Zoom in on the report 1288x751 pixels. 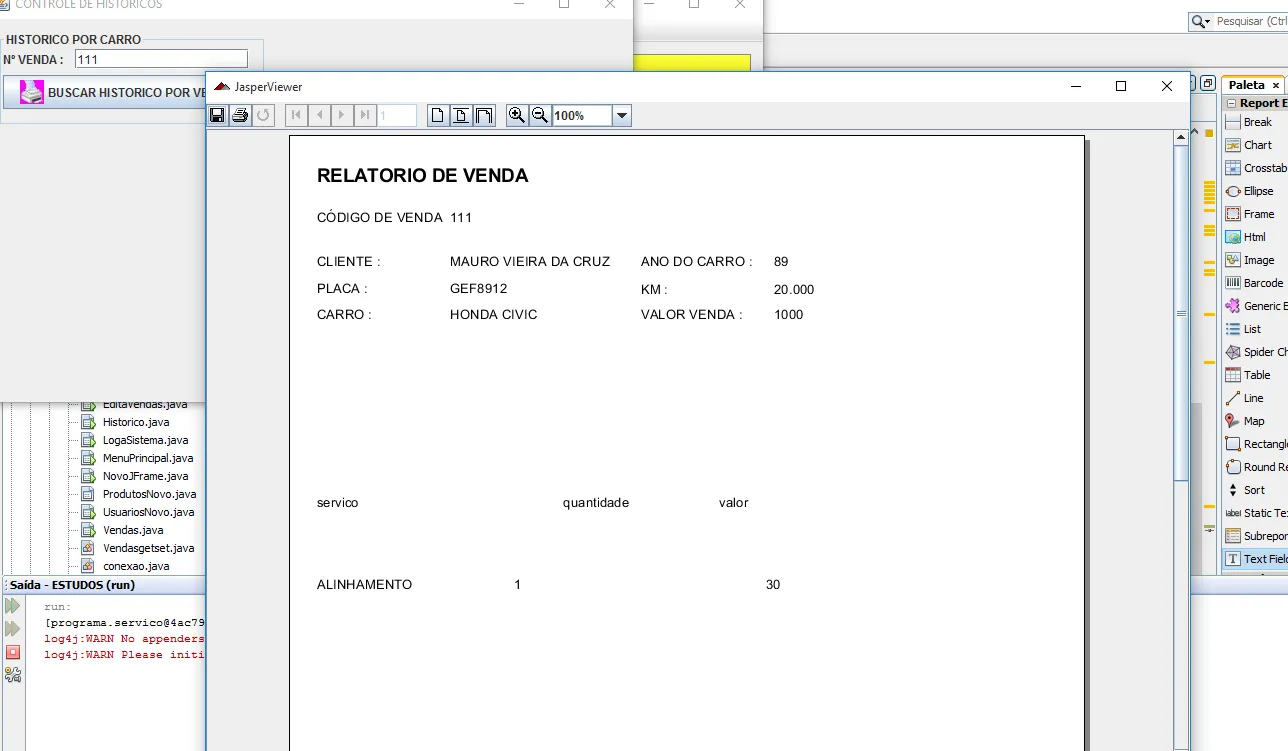coord(517,115)
